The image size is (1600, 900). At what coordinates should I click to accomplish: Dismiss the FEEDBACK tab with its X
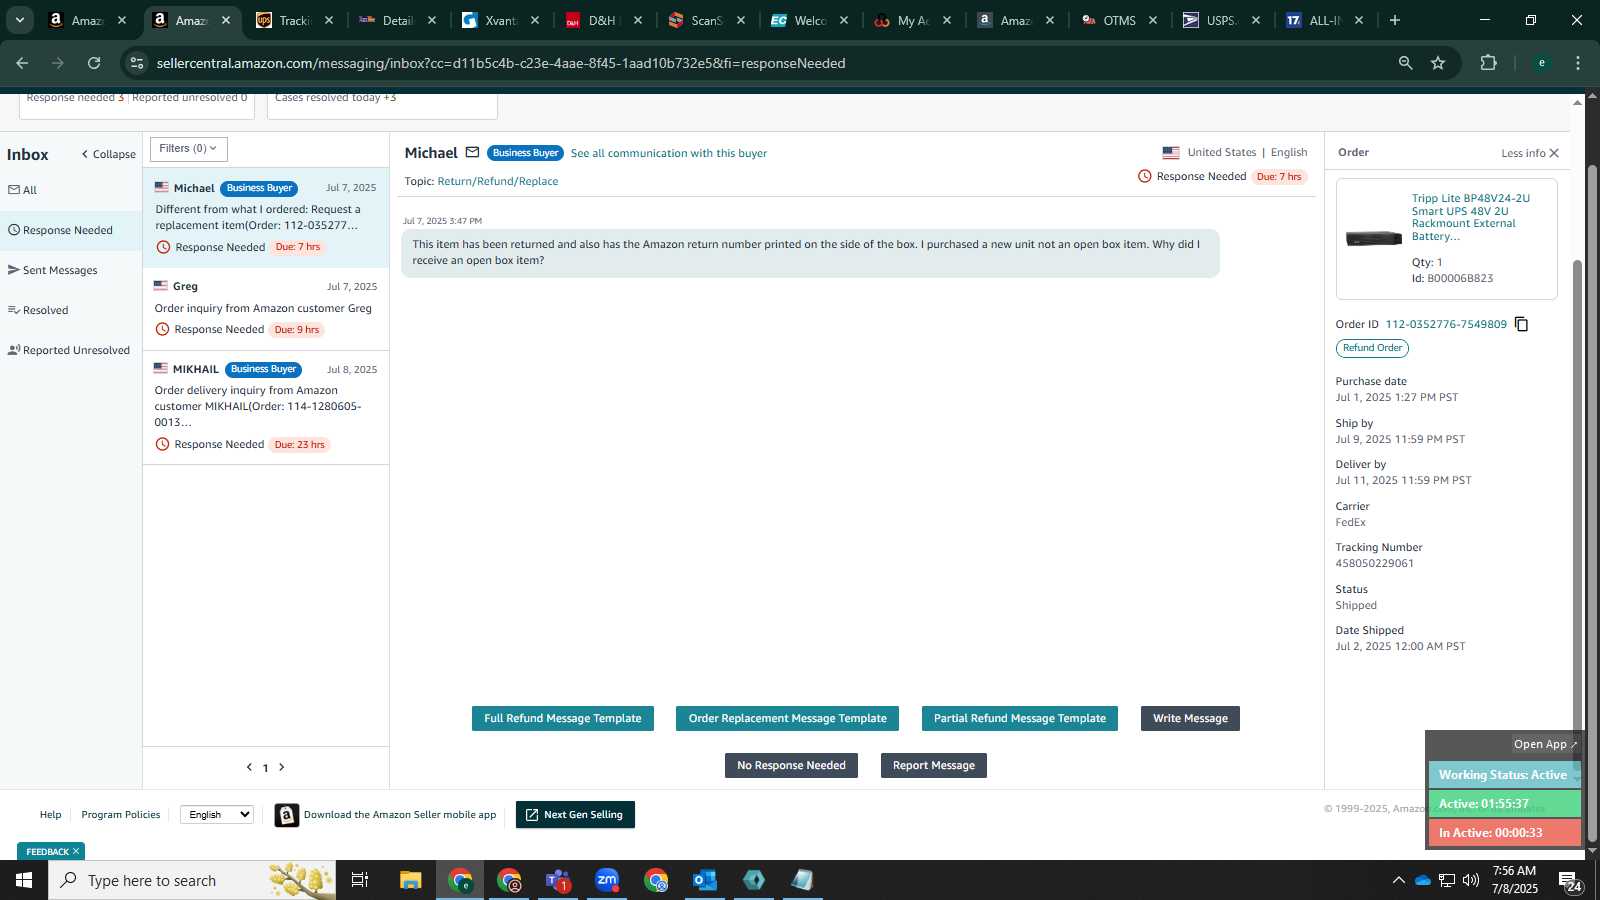[x=76, y=851]
